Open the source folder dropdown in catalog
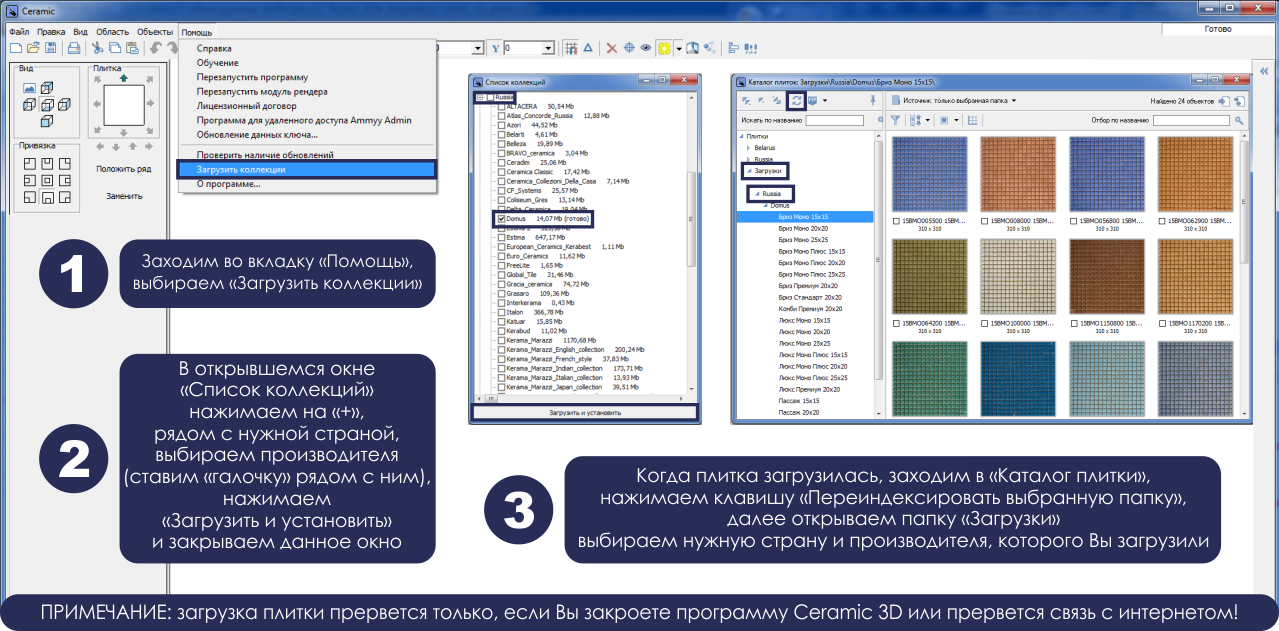The image size is (1279, 631). 1013,101
